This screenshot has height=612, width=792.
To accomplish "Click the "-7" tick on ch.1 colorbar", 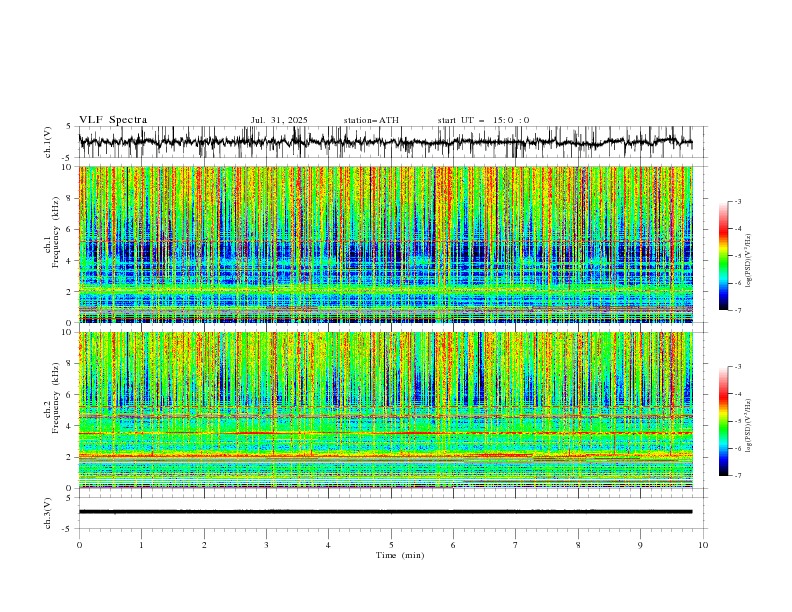I will (x=737, y=311).
